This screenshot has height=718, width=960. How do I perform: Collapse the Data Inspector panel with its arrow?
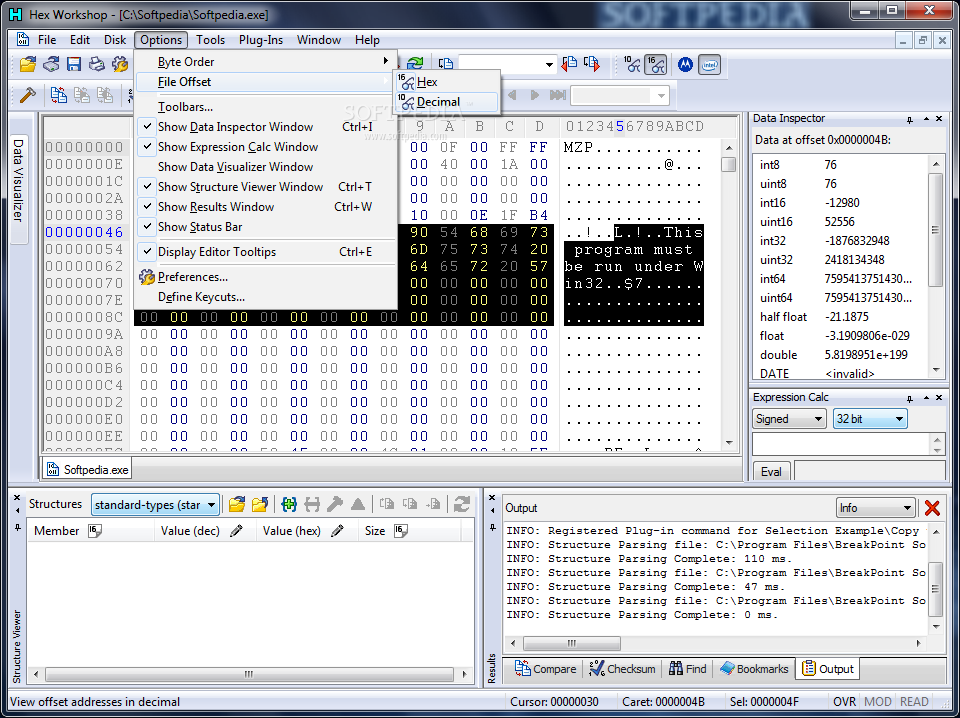[926, 119]
